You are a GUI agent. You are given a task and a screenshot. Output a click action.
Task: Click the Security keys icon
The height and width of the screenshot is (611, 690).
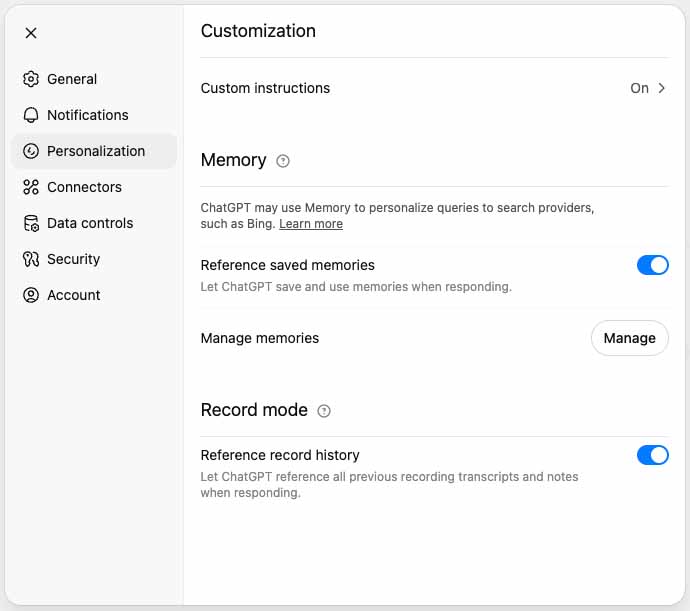pos(31,259)
